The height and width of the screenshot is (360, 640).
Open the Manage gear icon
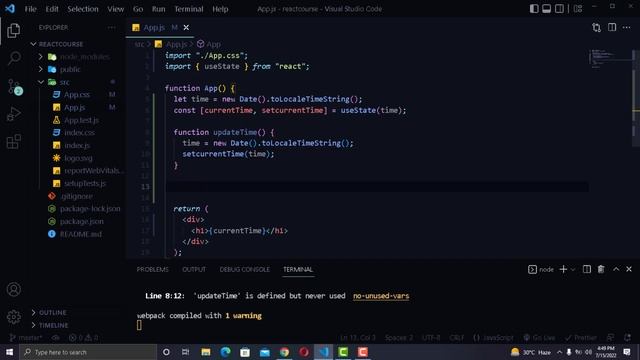point(13,317)
